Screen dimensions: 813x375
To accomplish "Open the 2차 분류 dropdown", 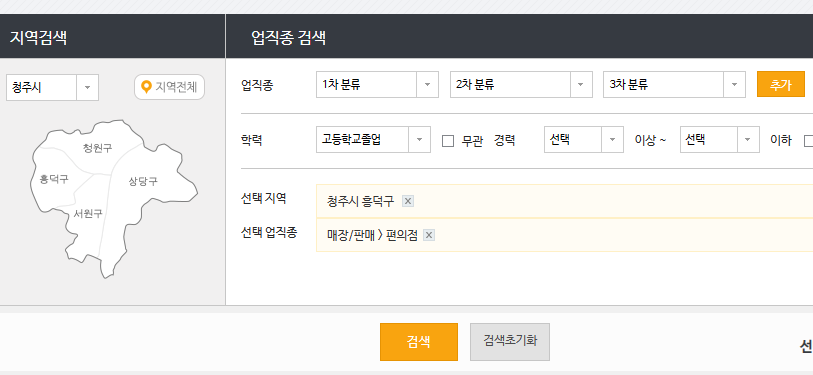I will 521,85.
